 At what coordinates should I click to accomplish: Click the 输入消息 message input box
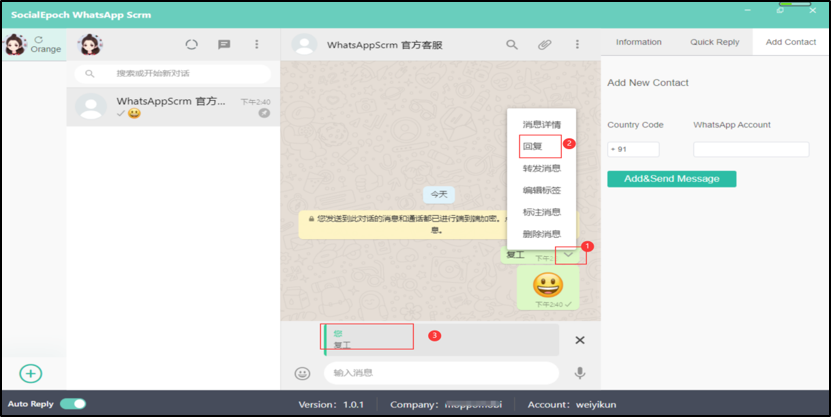coord(441,373)
